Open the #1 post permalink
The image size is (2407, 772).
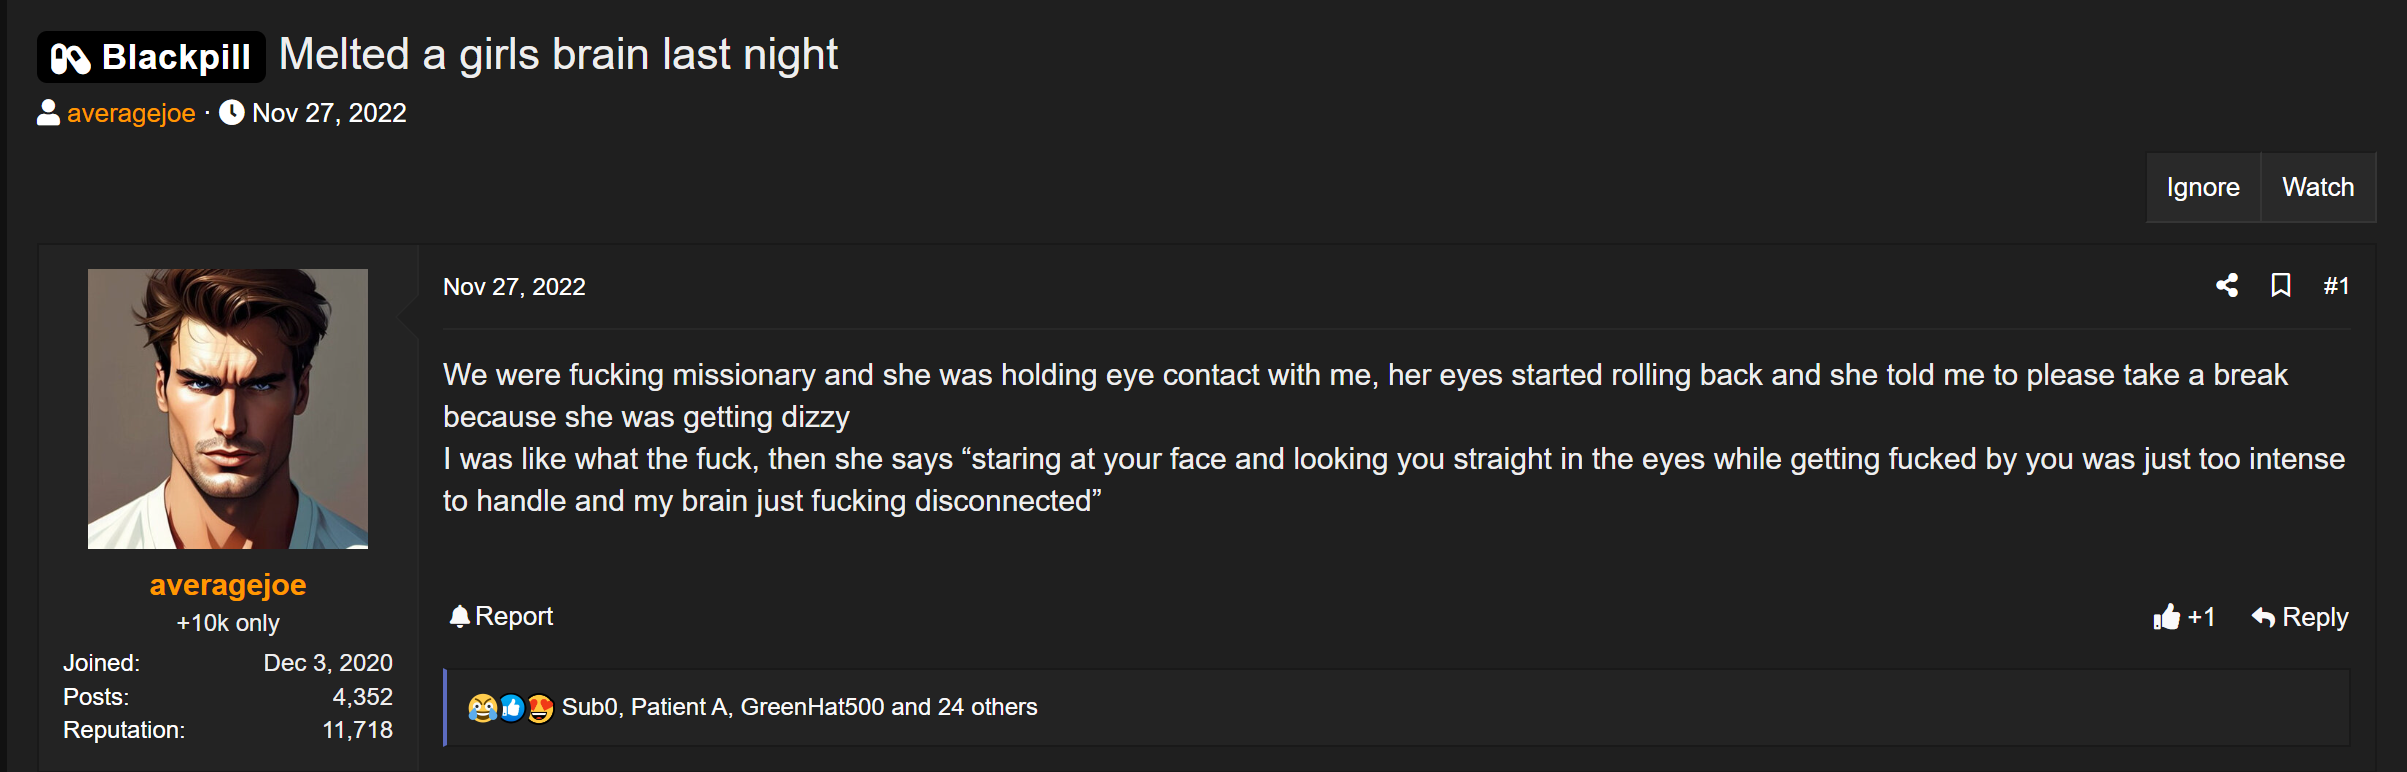(2336, 286)
